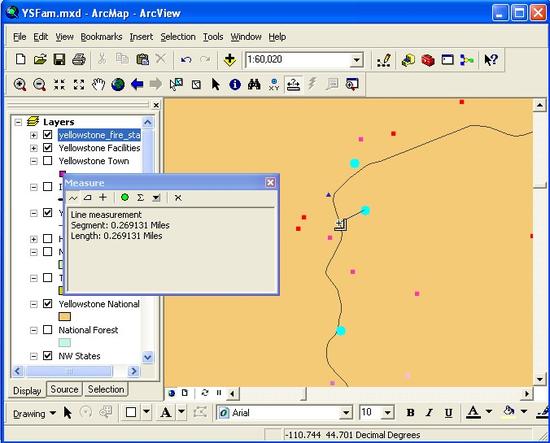Click the Bold formatting button
The width and height of the screenshot is (550, 443).
[x=410, y=413]
